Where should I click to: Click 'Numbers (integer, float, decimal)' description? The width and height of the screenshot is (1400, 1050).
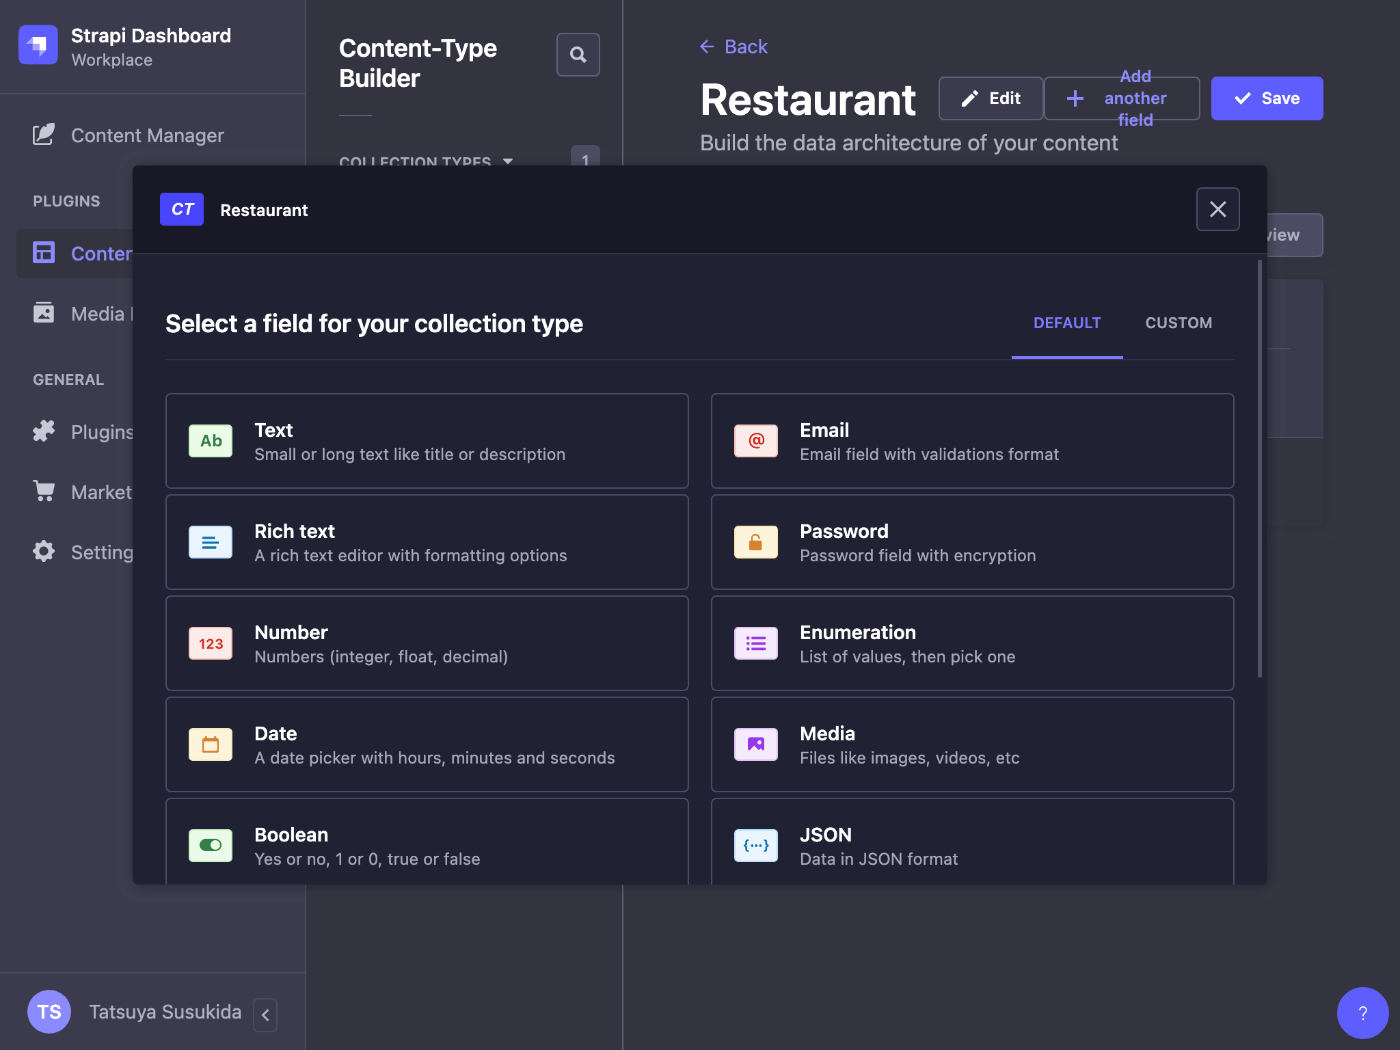[x=381, y=656]
